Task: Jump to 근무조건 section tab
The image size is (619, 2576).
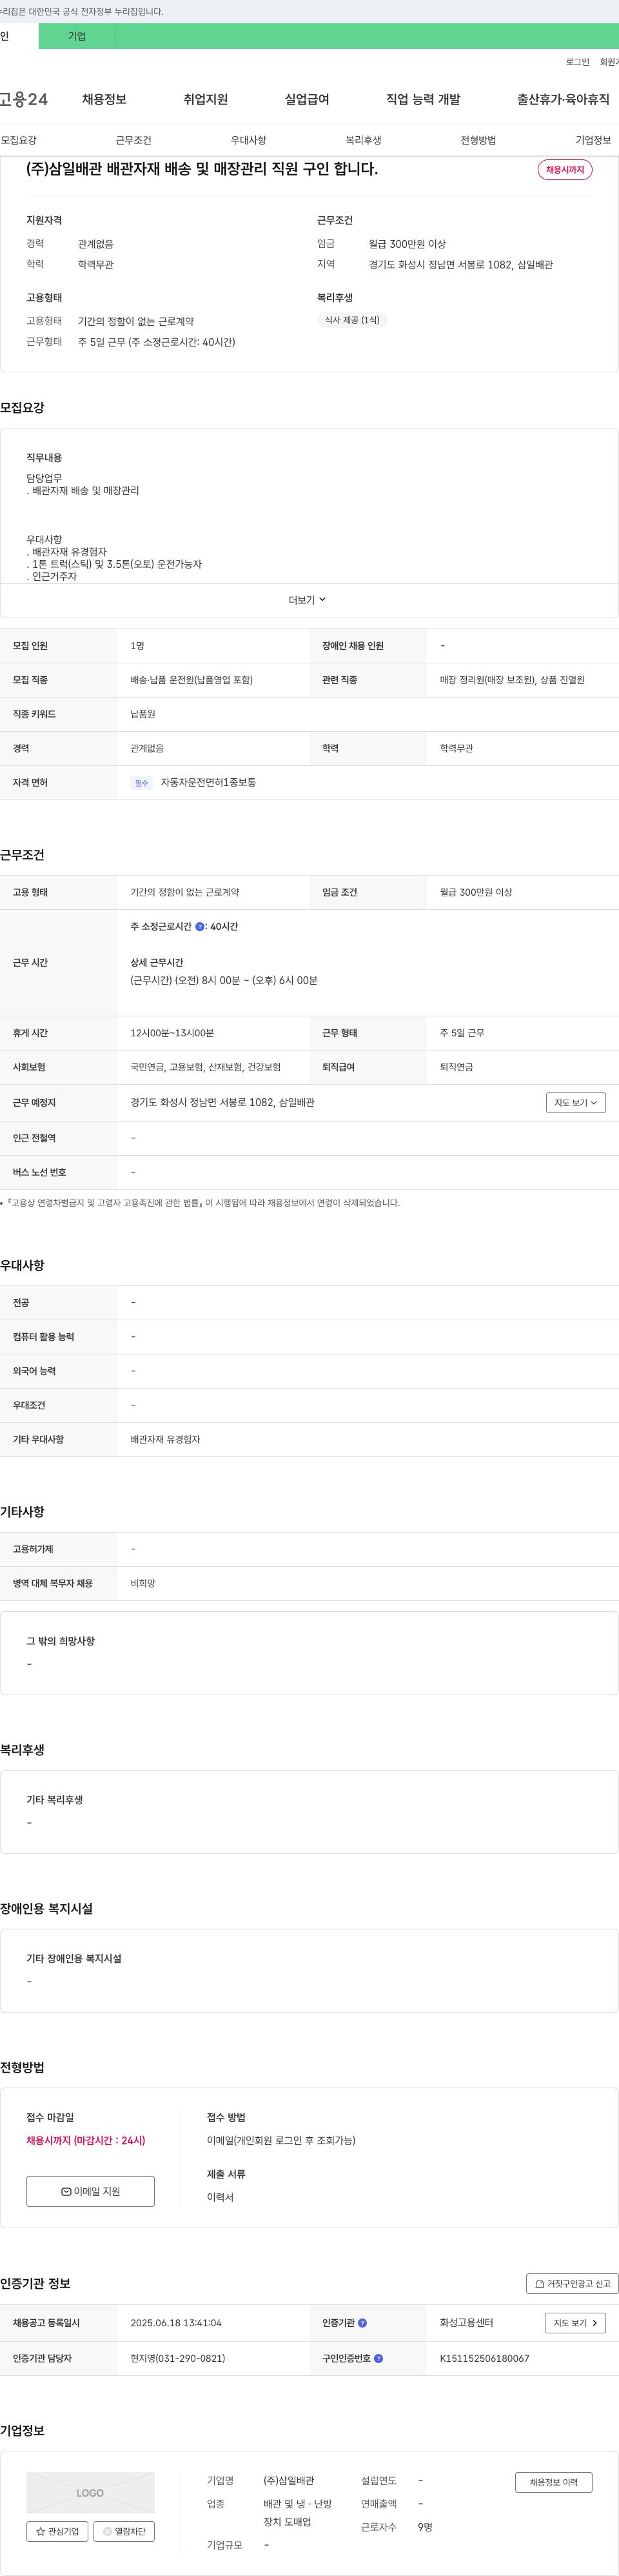Action: tap(133, 140)
